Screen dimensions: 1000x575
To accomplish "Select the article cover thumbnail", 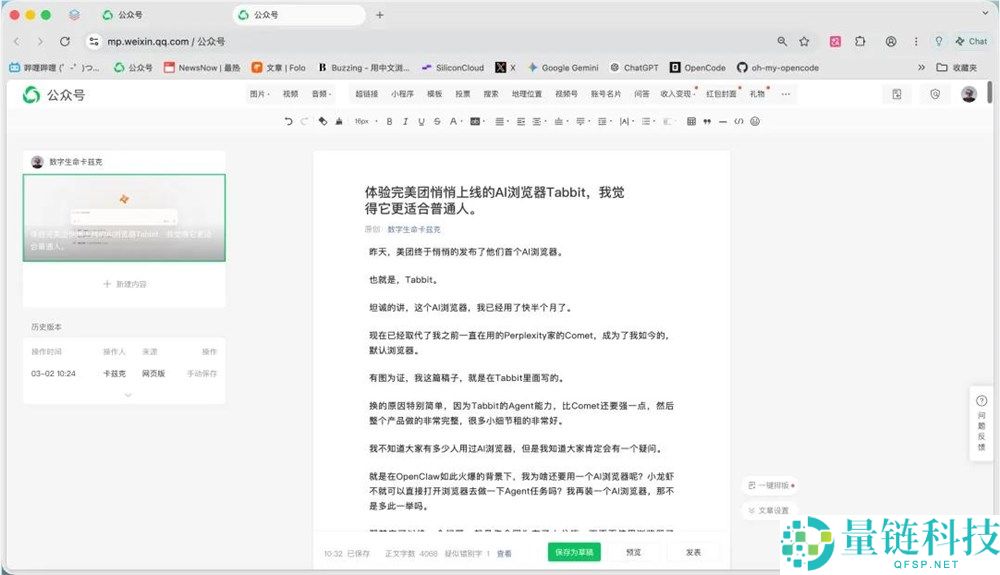I will click(x=124, y=217).
